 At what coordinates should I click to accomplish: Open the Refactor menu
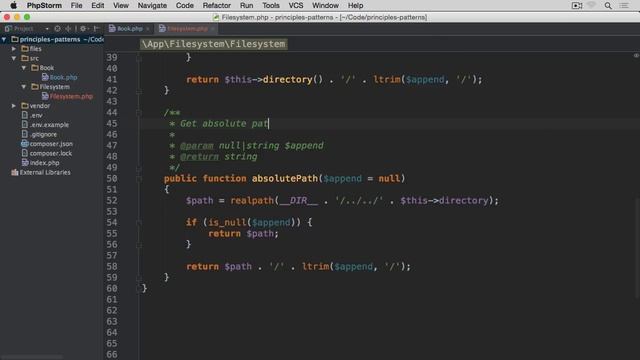click(217, 5)
